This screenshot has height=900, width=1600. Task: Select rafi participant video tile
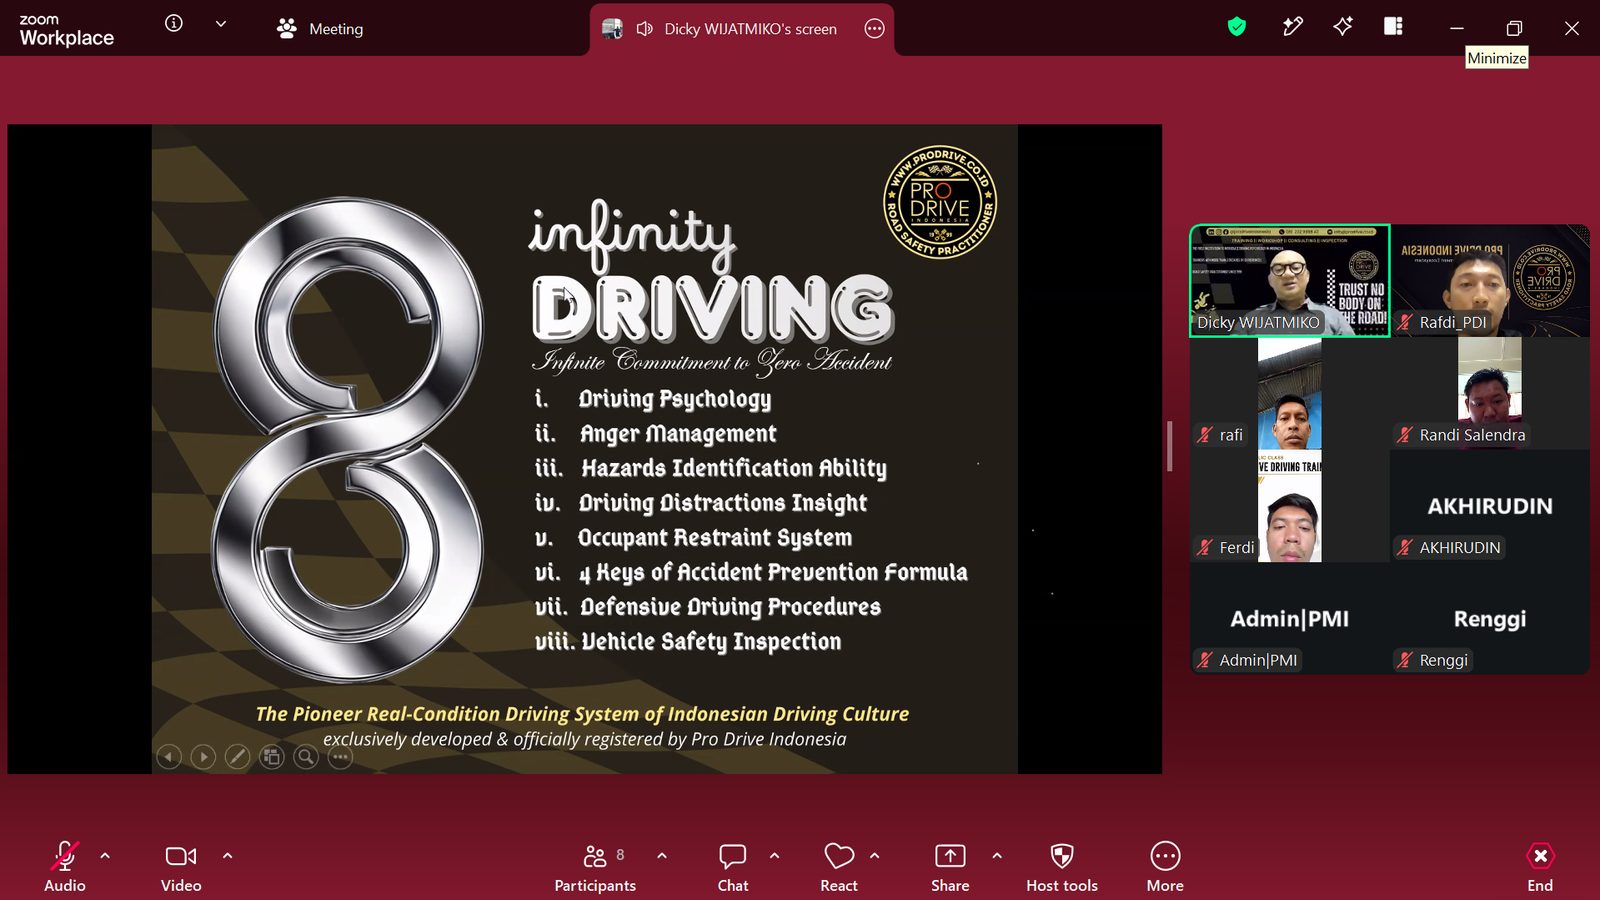[1290, 393]
